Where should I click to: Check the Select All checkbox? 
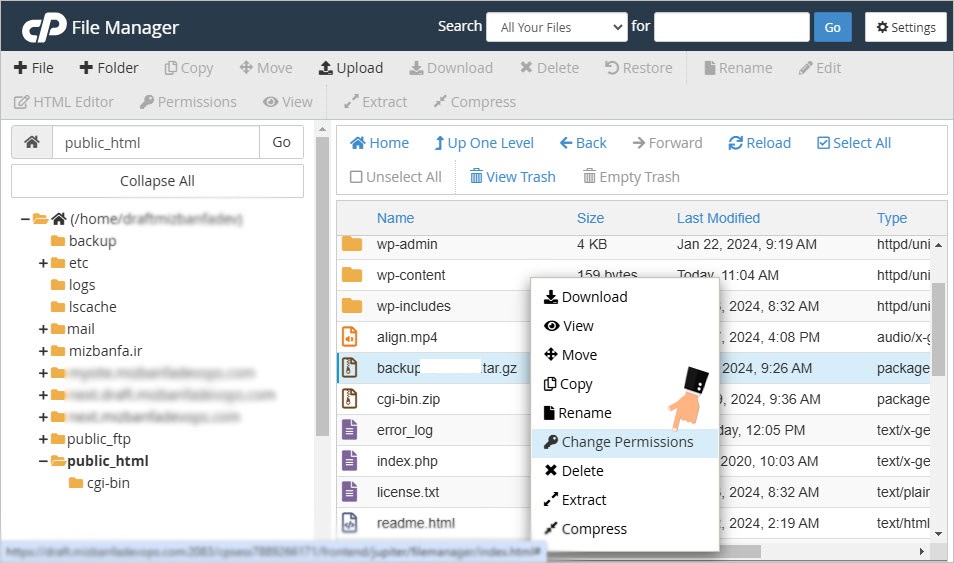point(823,143)
